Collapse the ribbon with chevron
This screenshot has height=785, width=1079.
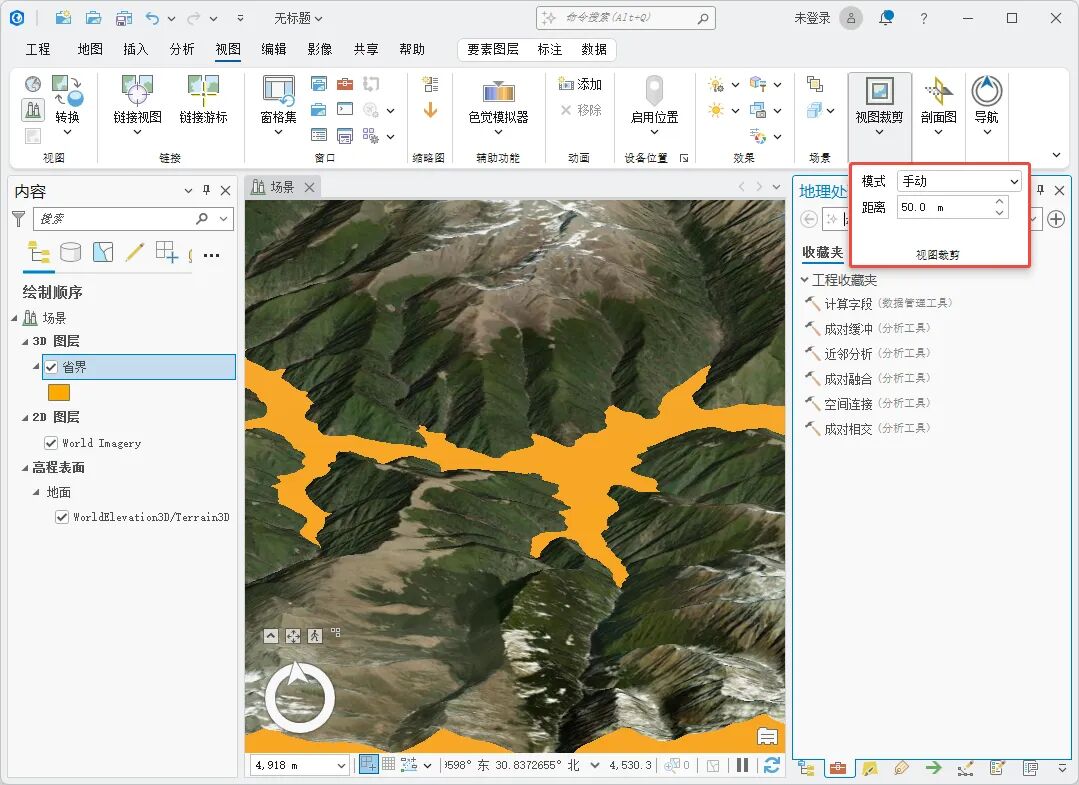pyautogui.click(x=1056, y=155)
